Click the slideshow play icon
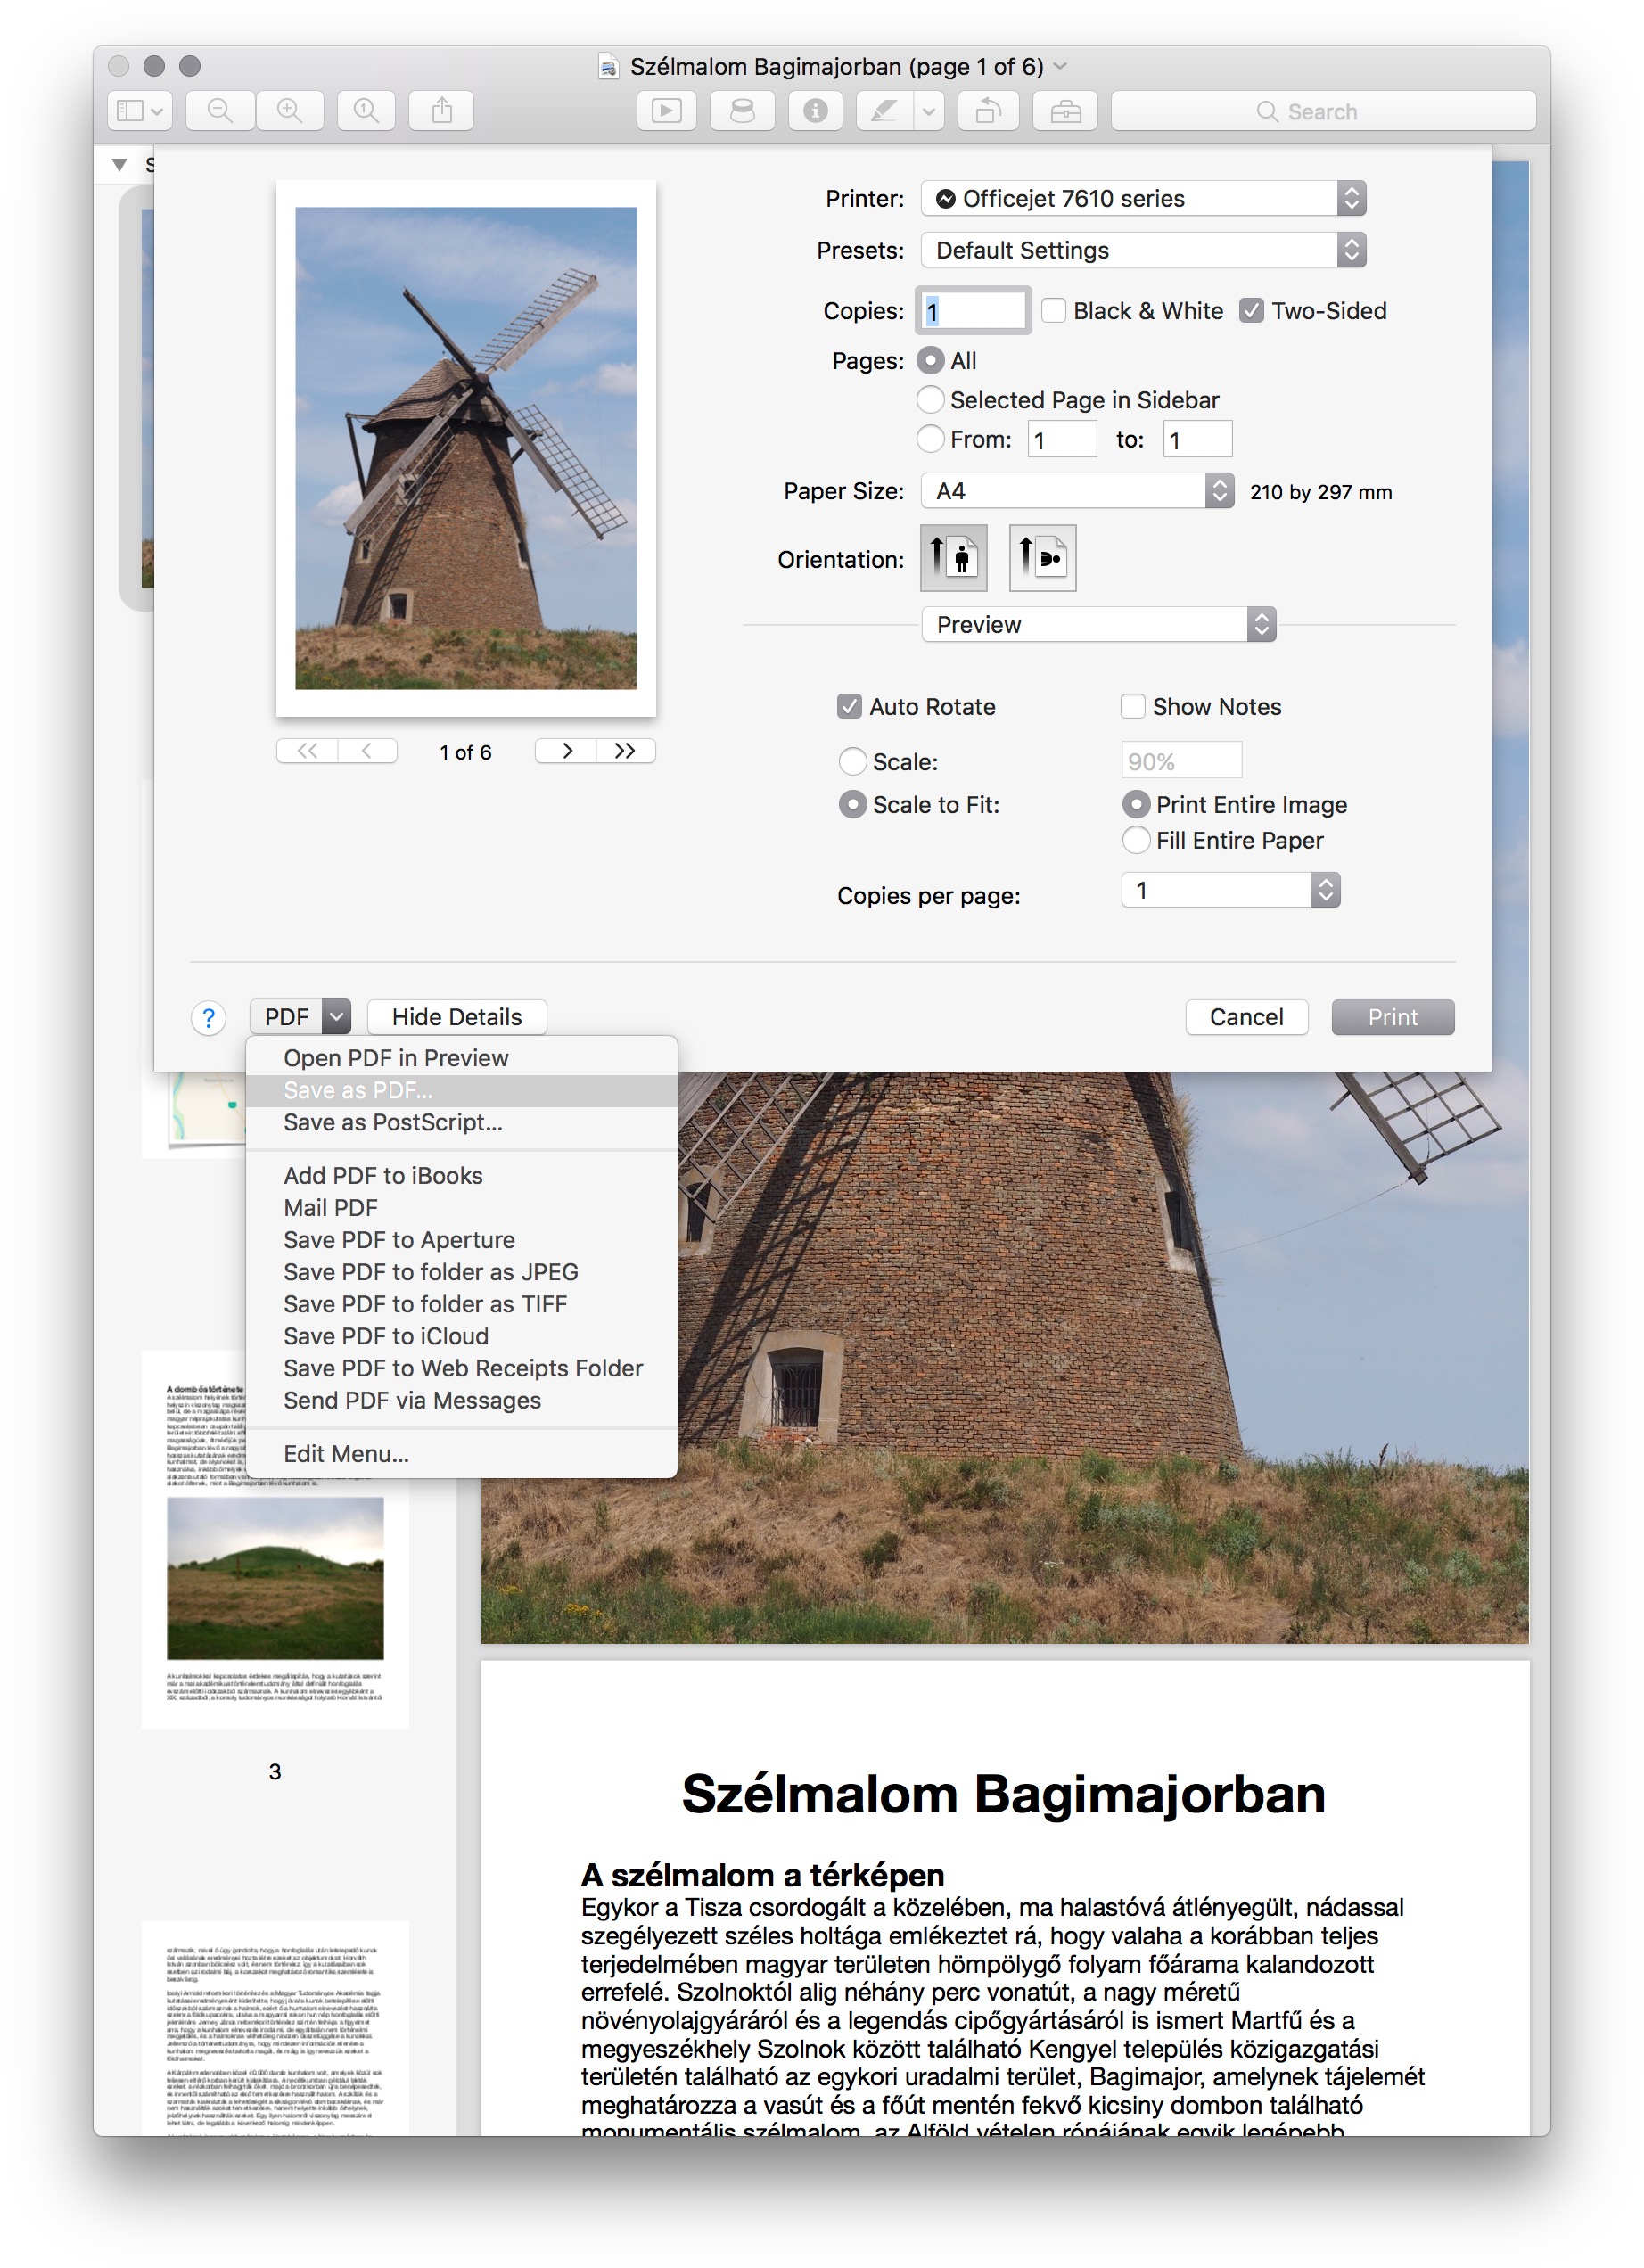1644x2268 pixels. pos(667,111)
